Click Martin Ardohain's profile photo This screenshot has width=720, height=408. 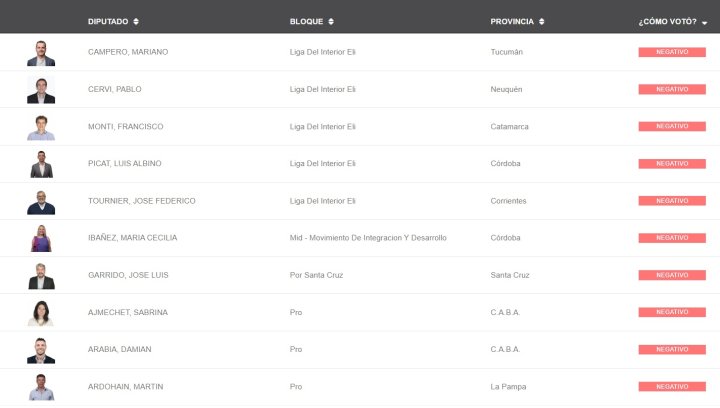click(x=41, y=388)
